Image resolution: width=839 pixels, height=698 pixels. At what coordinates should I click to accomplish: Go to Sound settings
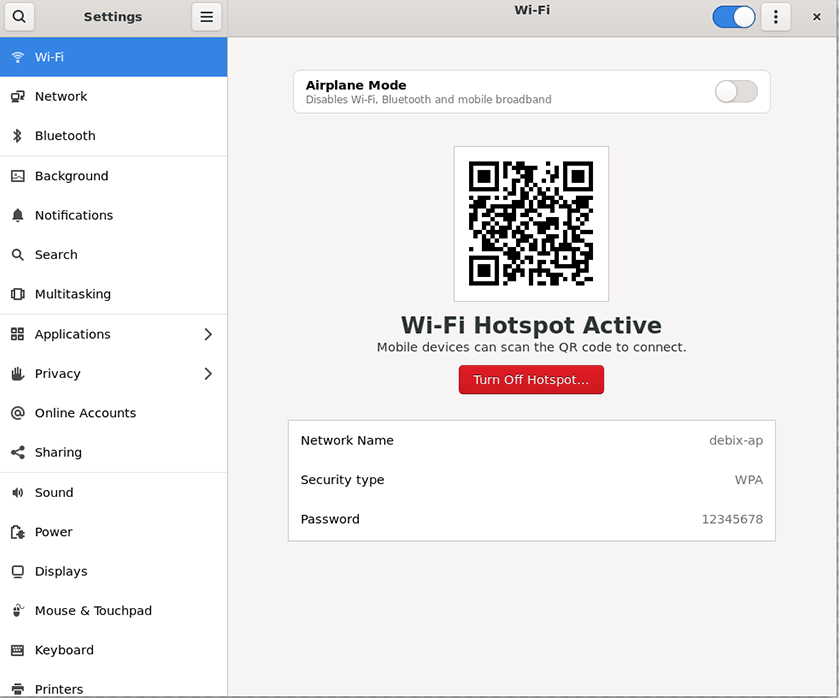(x=113, y=492)
